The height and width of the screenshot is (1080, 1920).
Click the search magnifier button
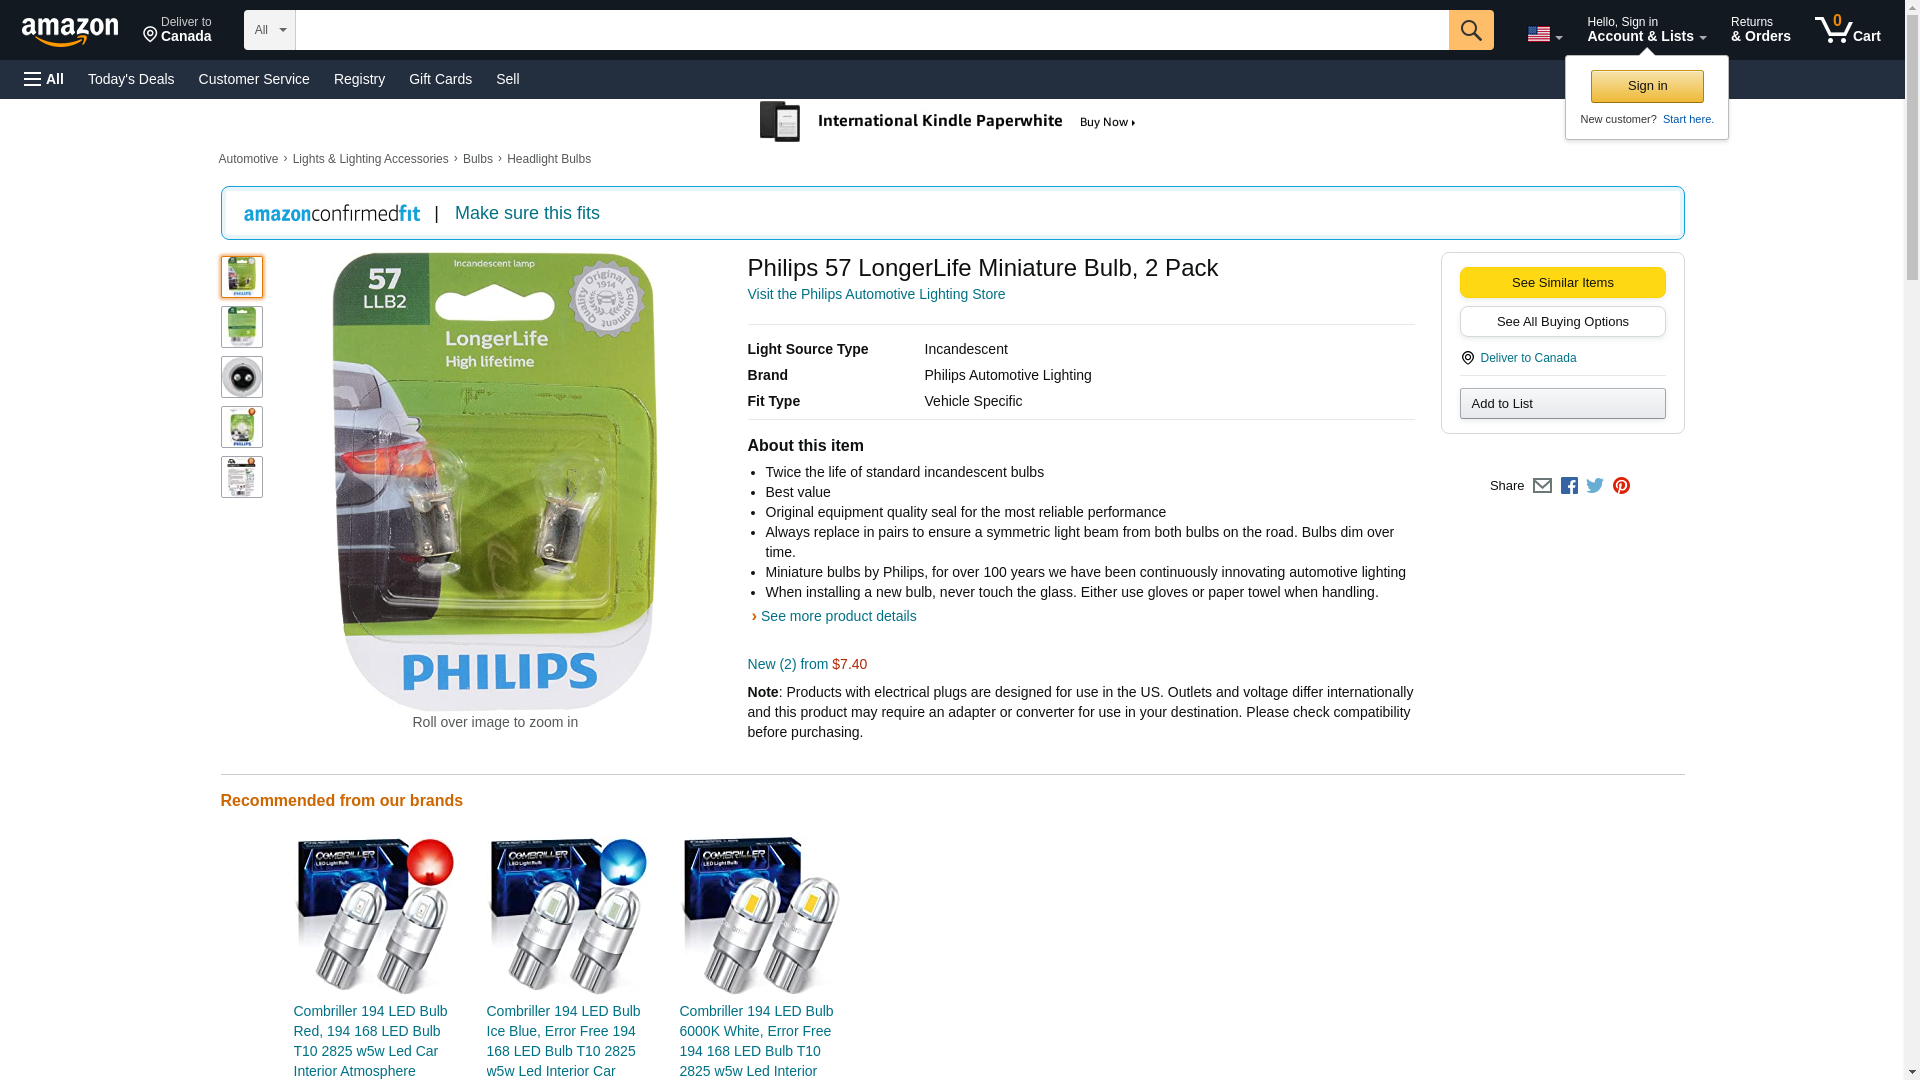(1470, 30)
